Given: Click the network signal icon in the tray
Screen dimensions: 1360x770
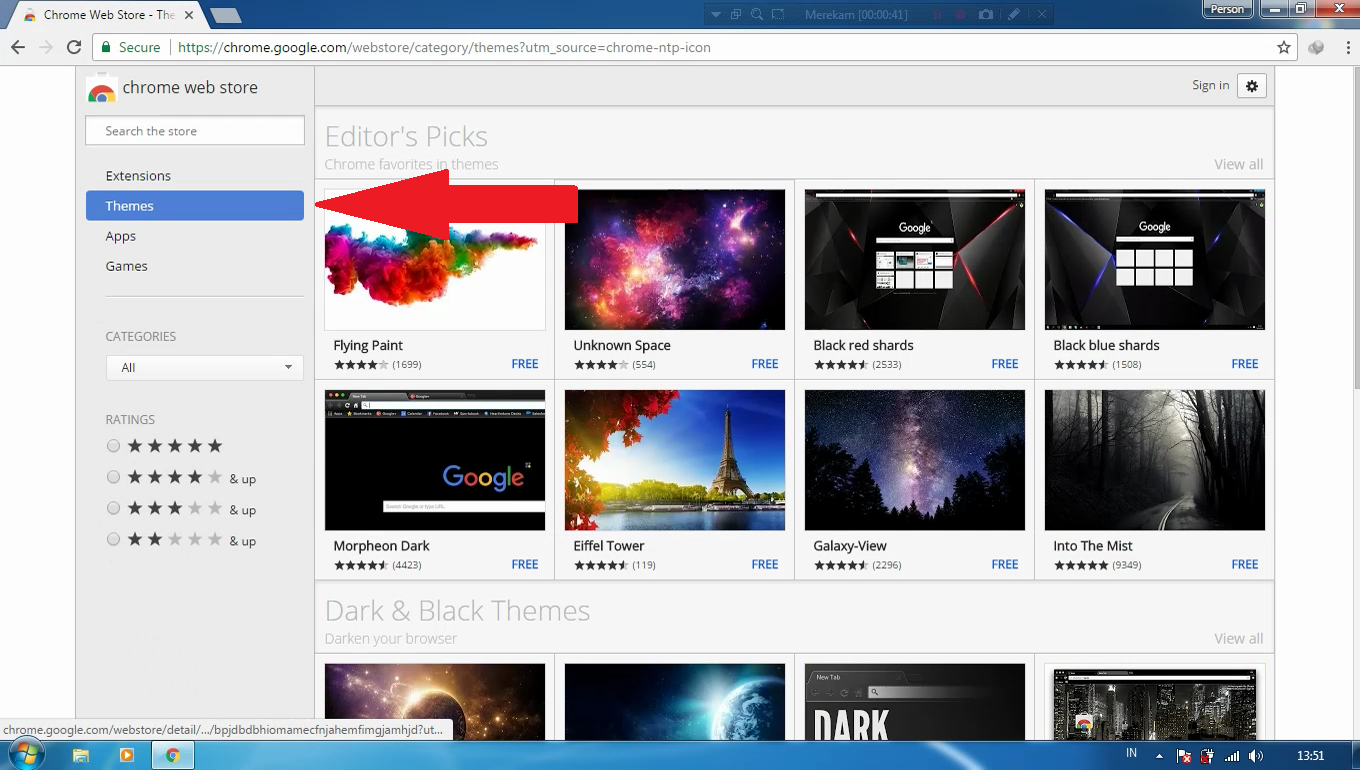Looking at the screenshot, I should [x=1232, y=756].
